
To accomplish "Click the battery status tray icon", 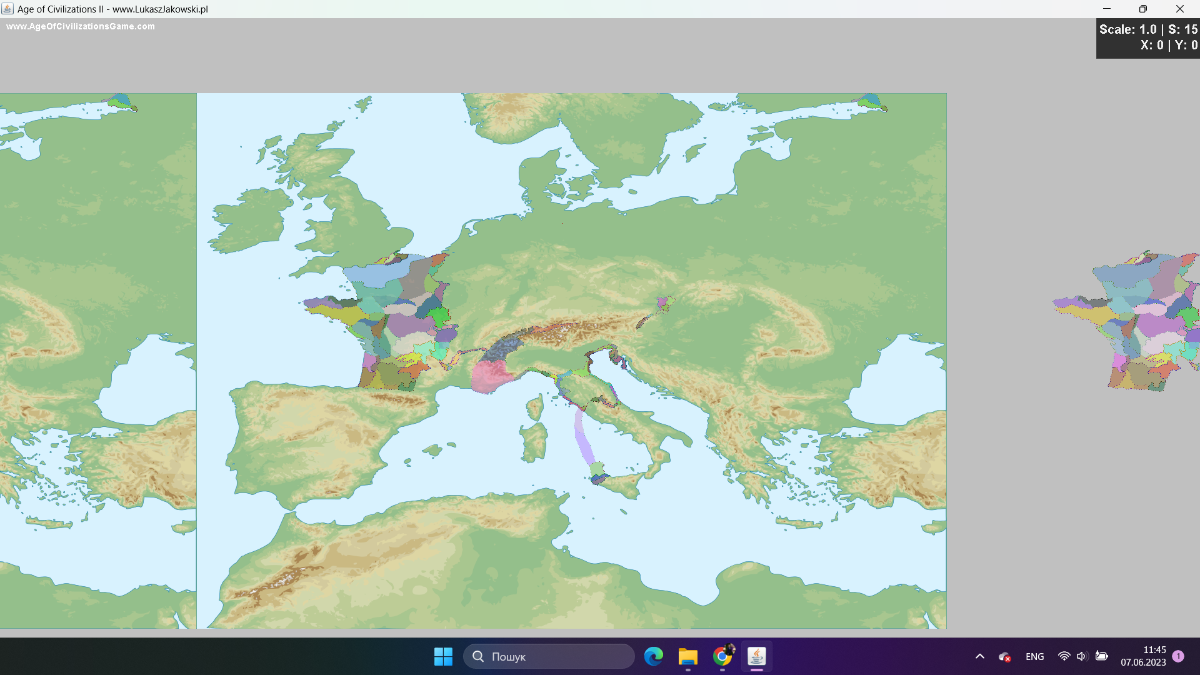I will tap(1102, 657).
